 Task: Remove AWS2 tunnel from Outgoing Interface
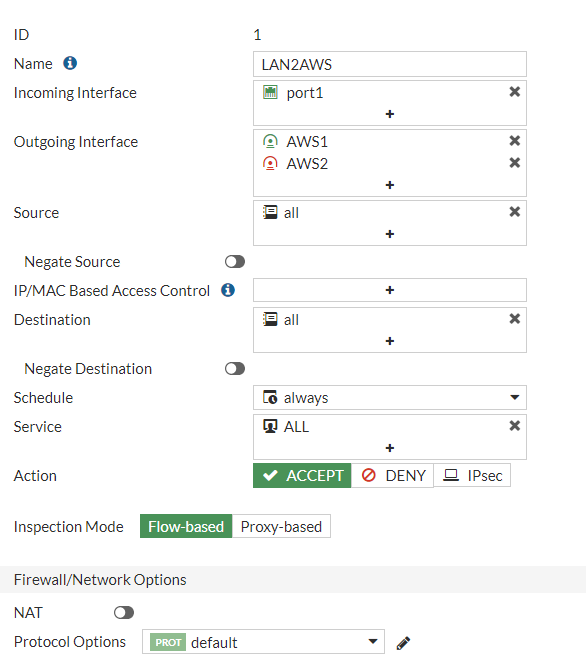pyautogui.click(x=514, y=163)
